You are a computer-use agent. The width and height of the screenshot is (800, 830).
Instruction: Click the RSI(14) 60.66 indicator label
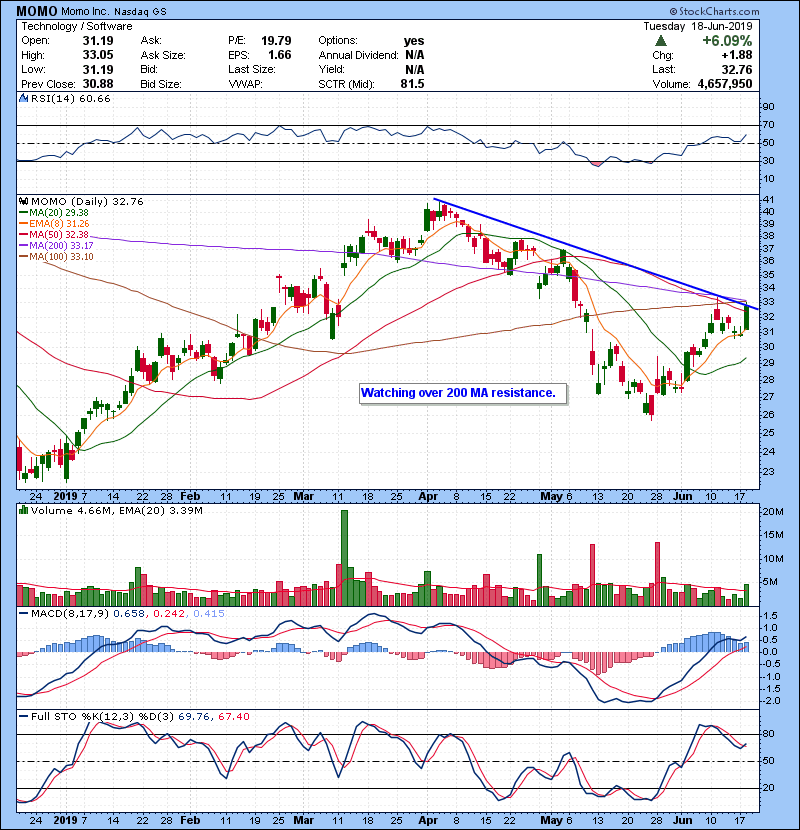click(x=70, y=98)
